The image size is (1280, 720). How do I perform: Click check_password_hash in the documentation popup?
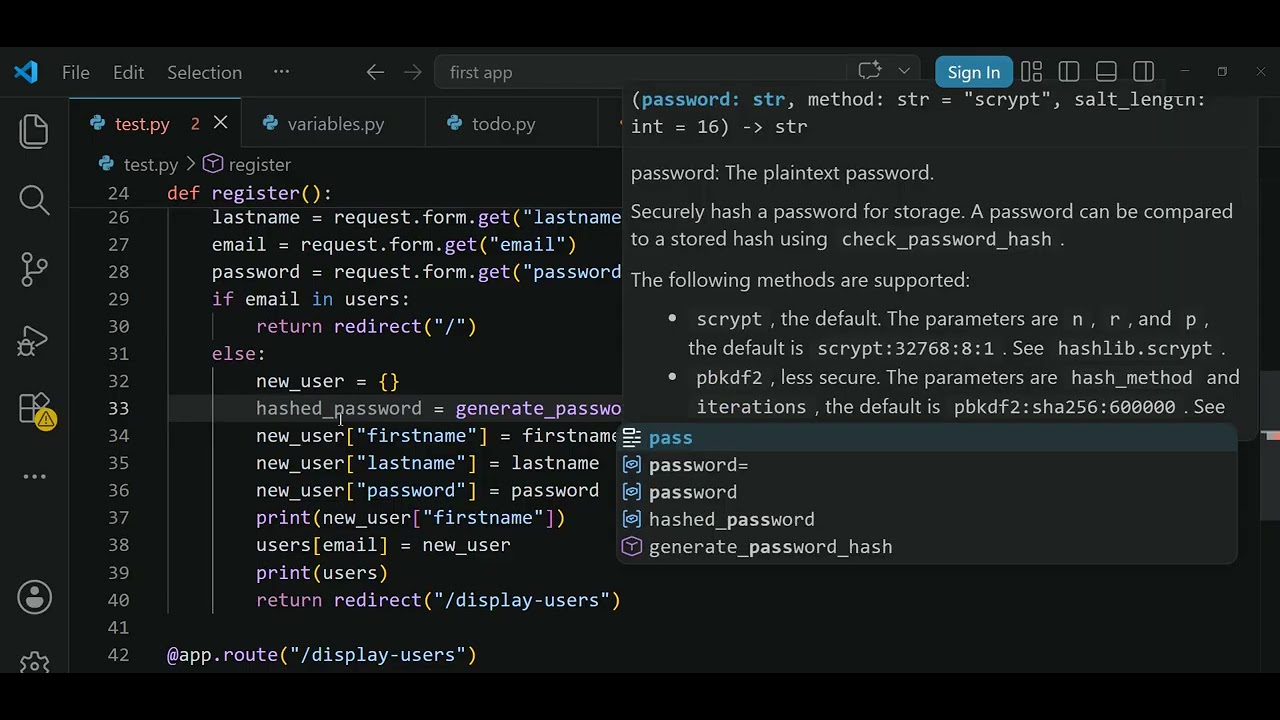pyautogui.click(x=946, y=239)
